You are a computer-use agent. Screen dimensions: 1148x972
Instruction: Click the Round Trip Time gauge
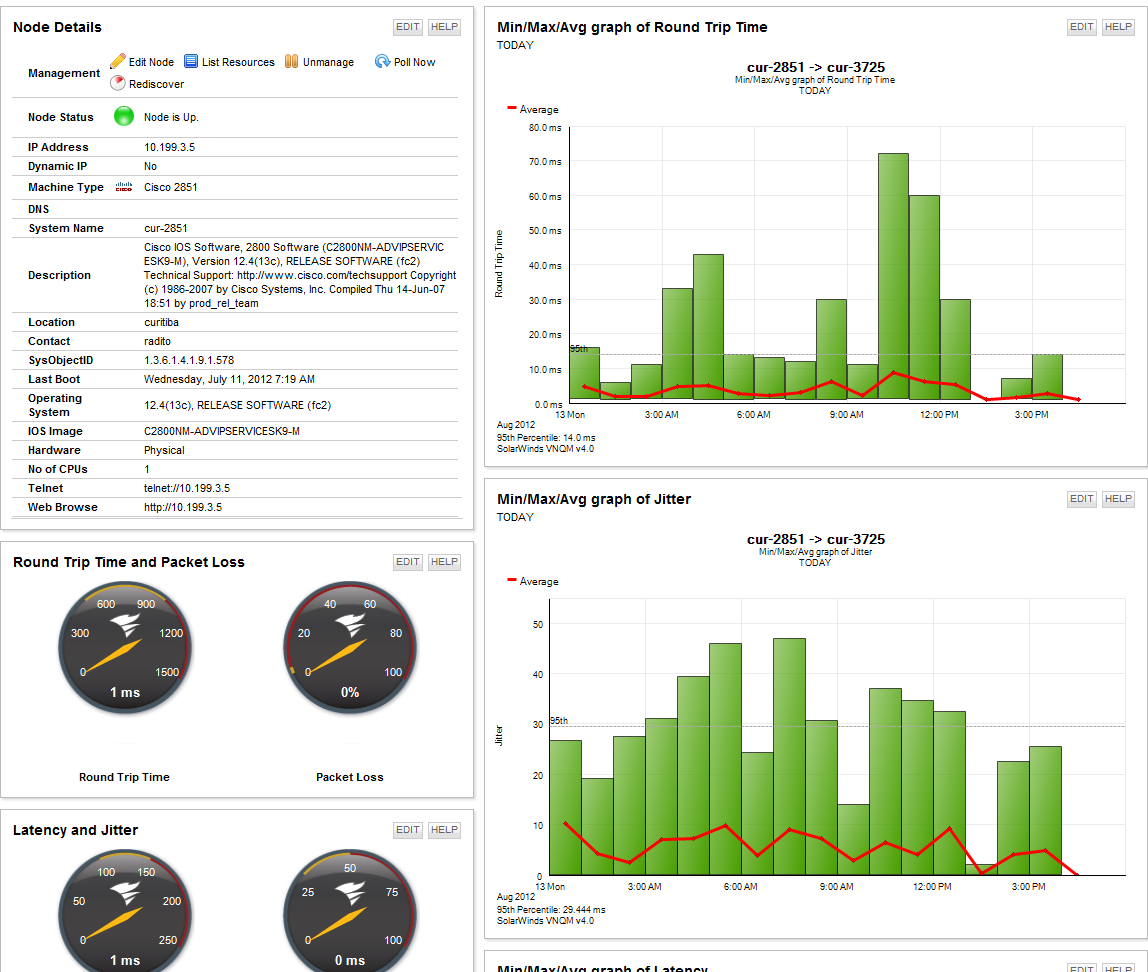point(124,648)
